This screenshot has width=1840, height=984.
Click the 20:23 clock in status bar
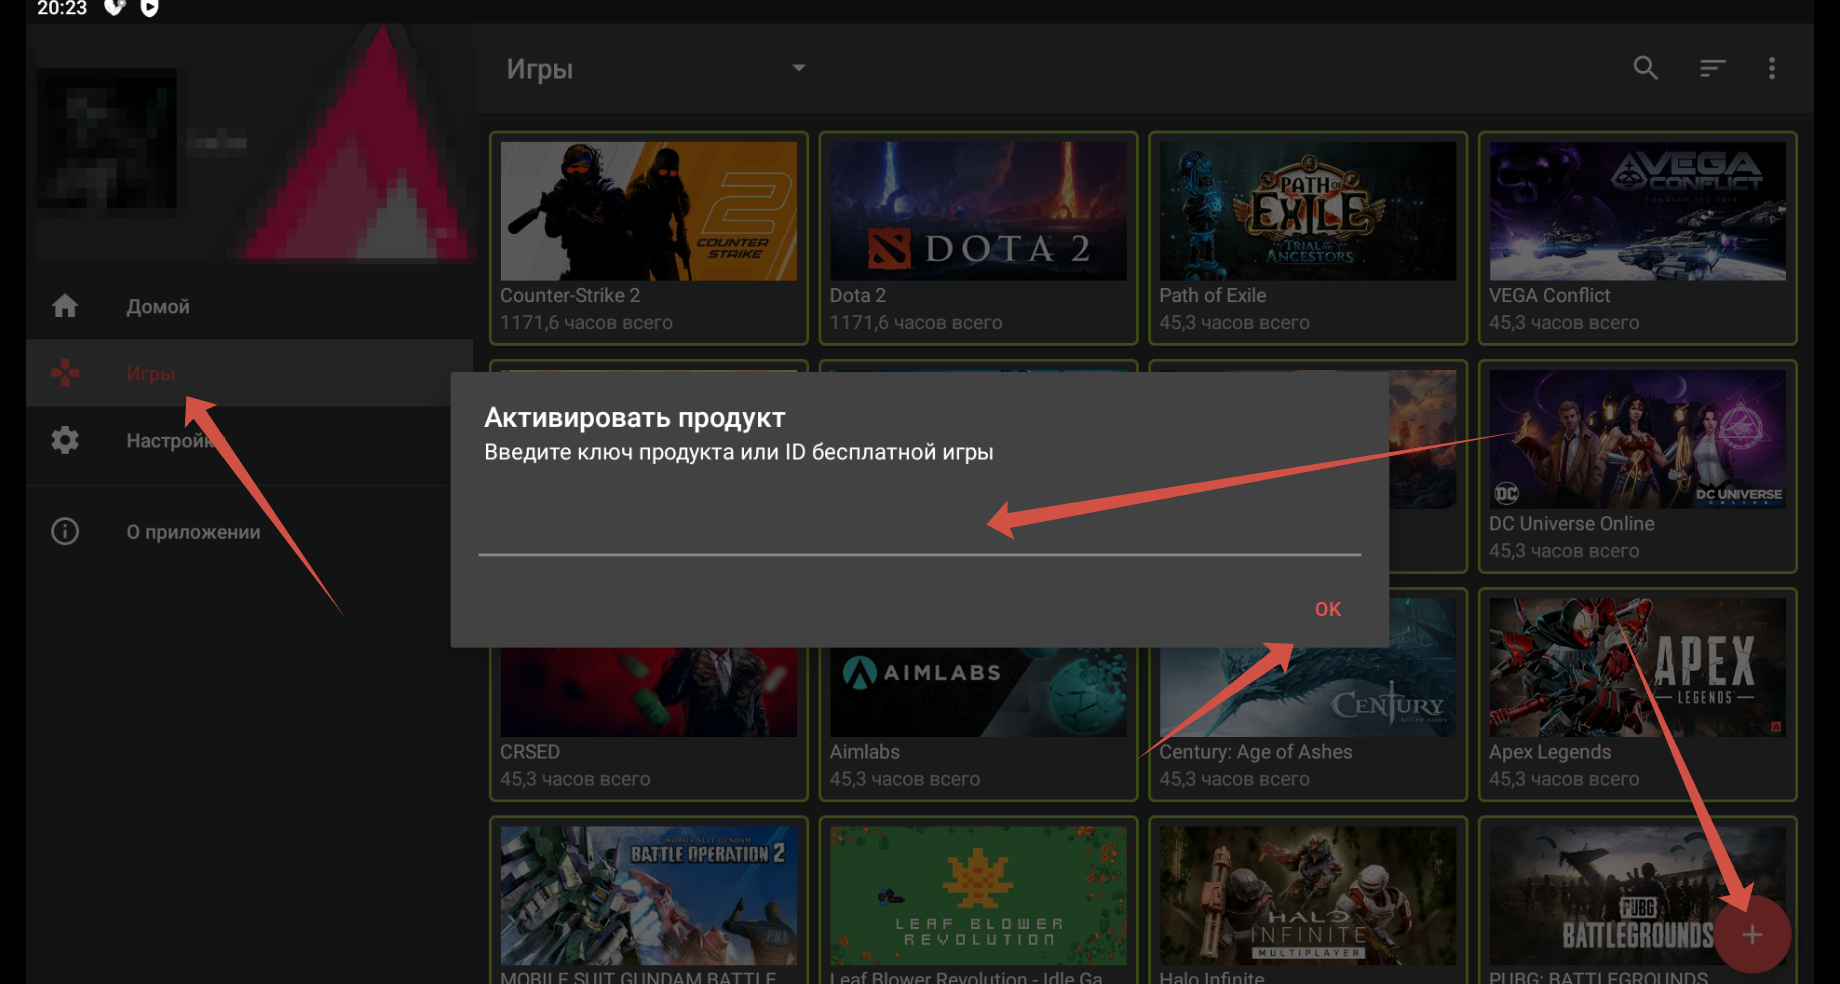coord(62,8)
